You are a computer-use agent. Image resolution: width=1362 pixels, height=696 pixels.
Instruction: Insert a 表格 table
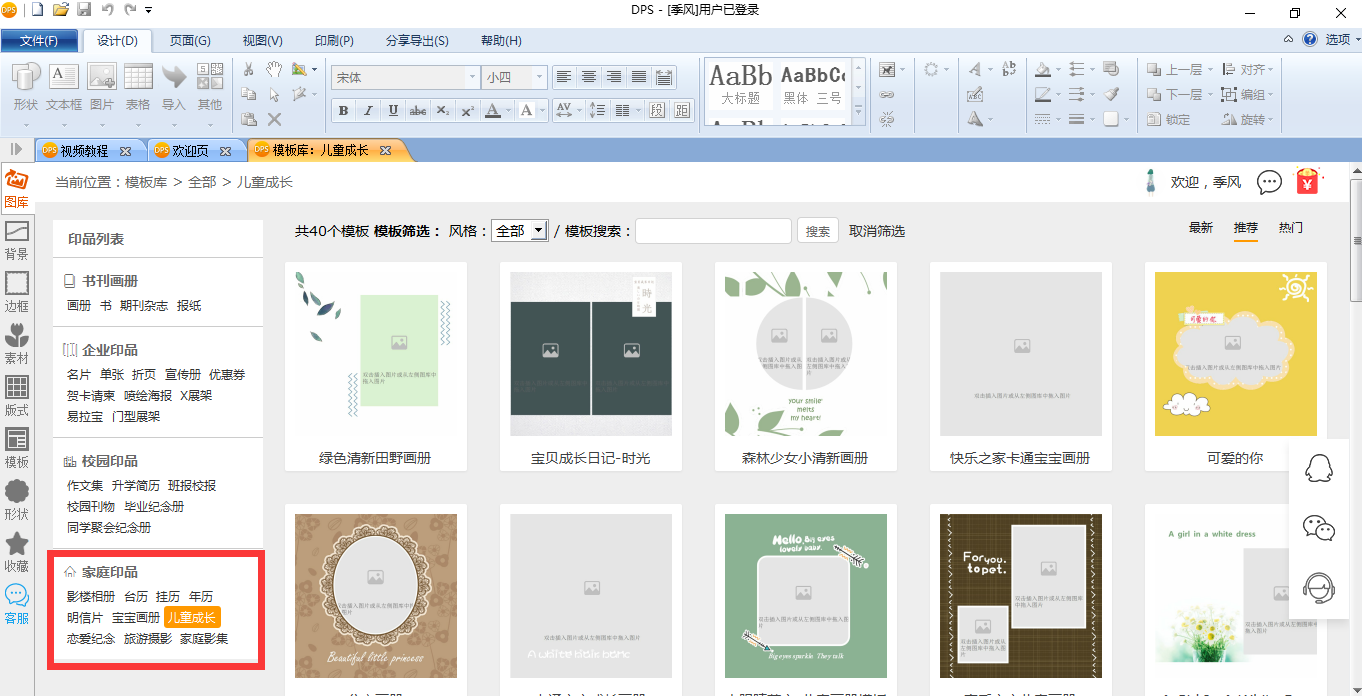click(x=138, y=85)
